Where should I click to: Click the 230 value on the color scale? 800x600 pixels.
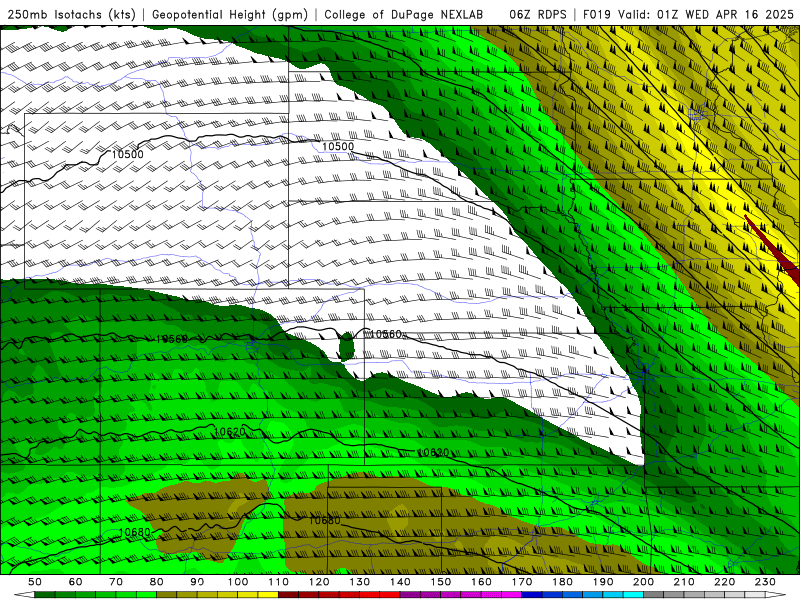[x=766, y=582]
